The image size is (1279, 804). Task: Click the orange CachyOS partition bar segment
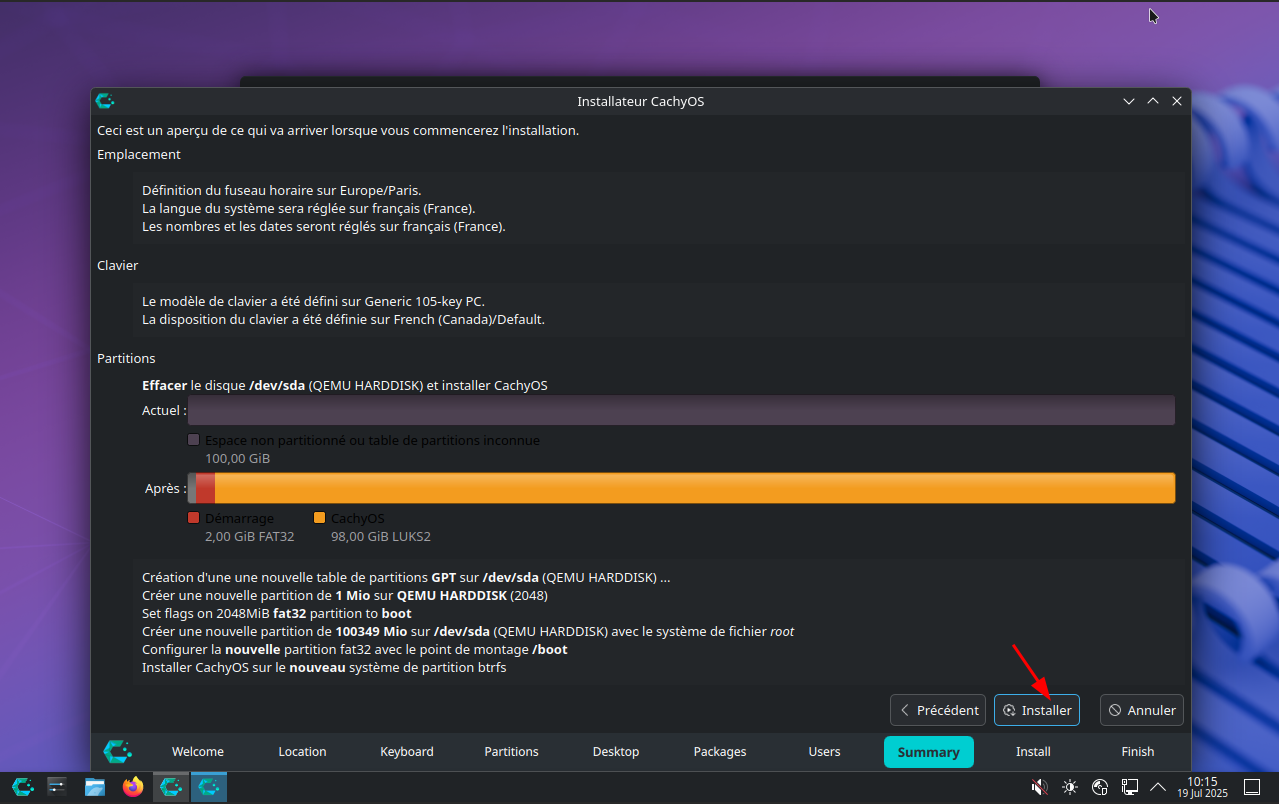click(x=694, y=488)
